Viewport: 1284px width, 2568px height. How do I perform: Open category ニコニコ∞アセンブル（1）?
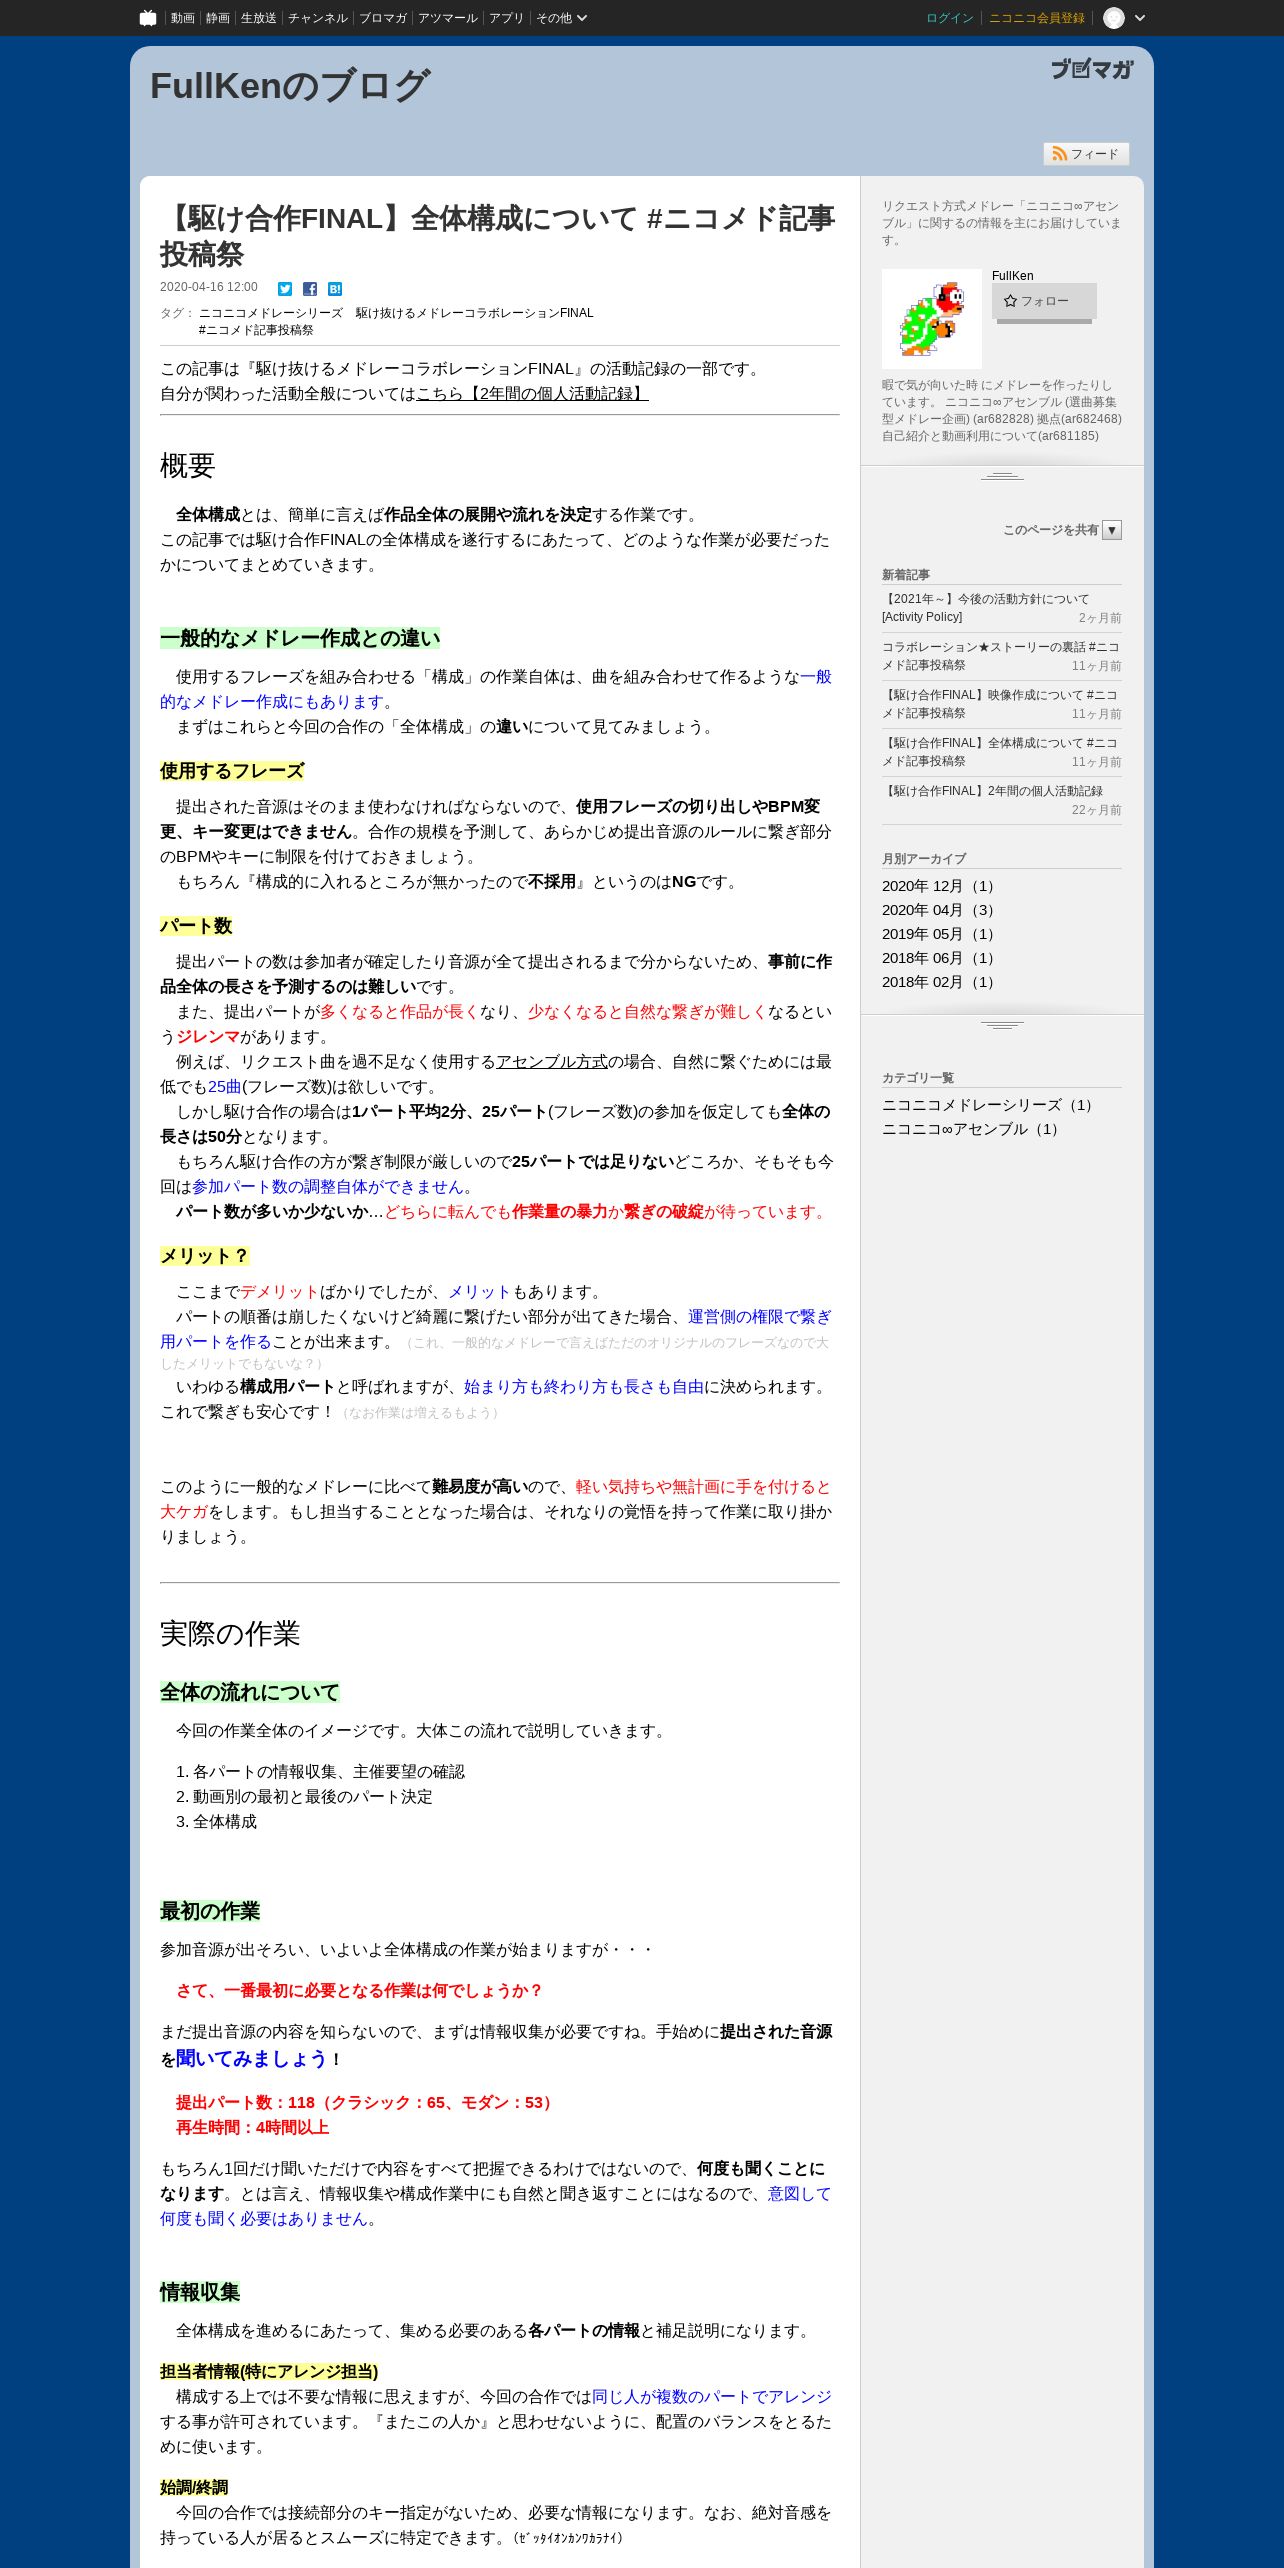point(972,1129)
